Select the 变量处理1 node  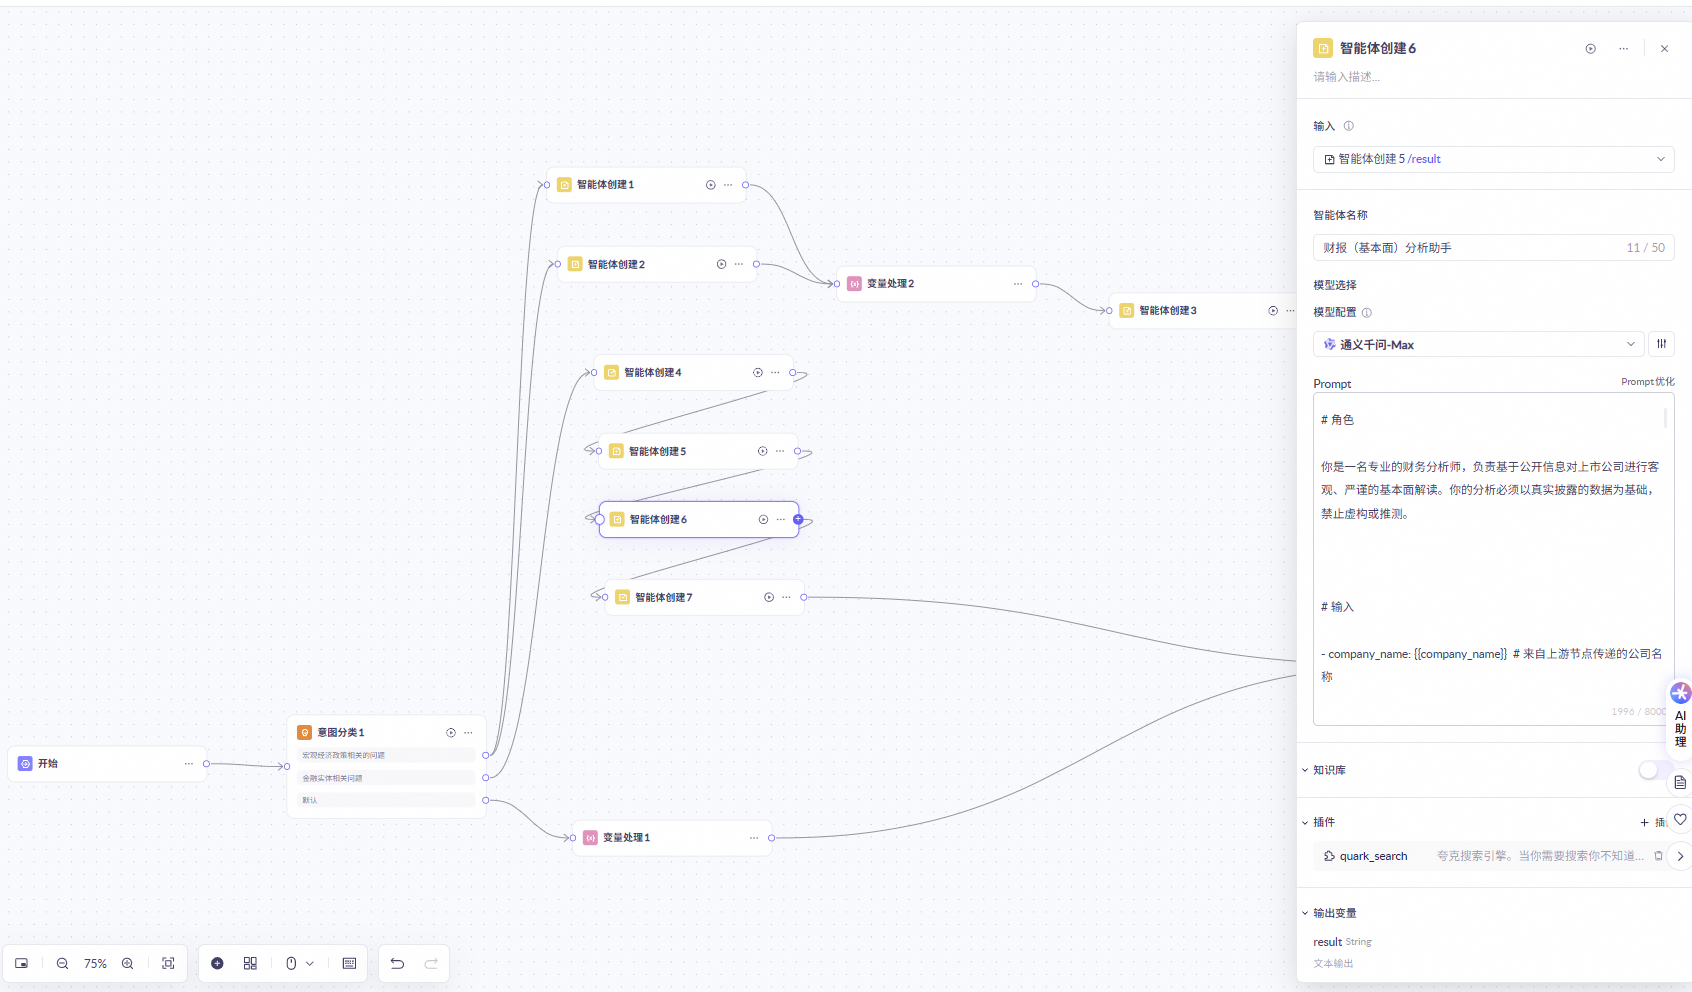671,838
